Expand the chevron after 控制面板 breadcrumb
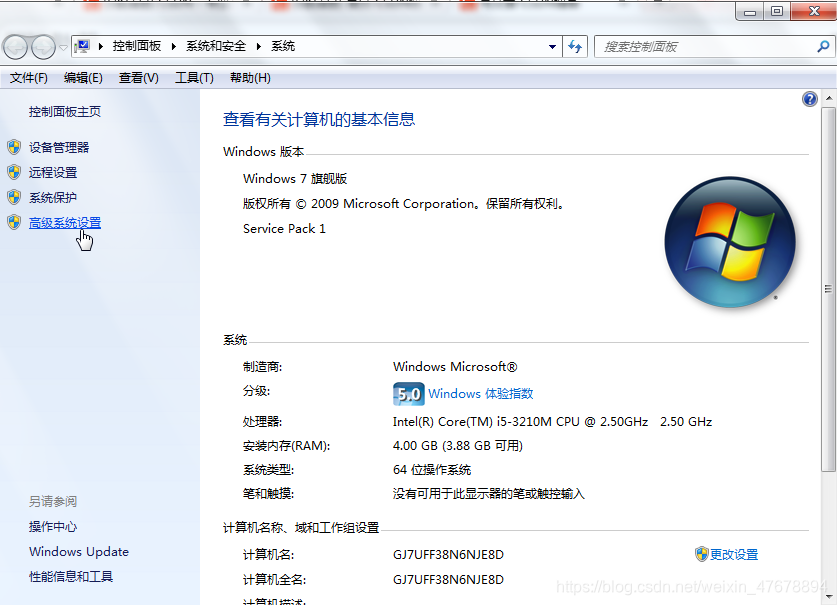The height and width of the screenshot is (605, 837). click(173, 46)
